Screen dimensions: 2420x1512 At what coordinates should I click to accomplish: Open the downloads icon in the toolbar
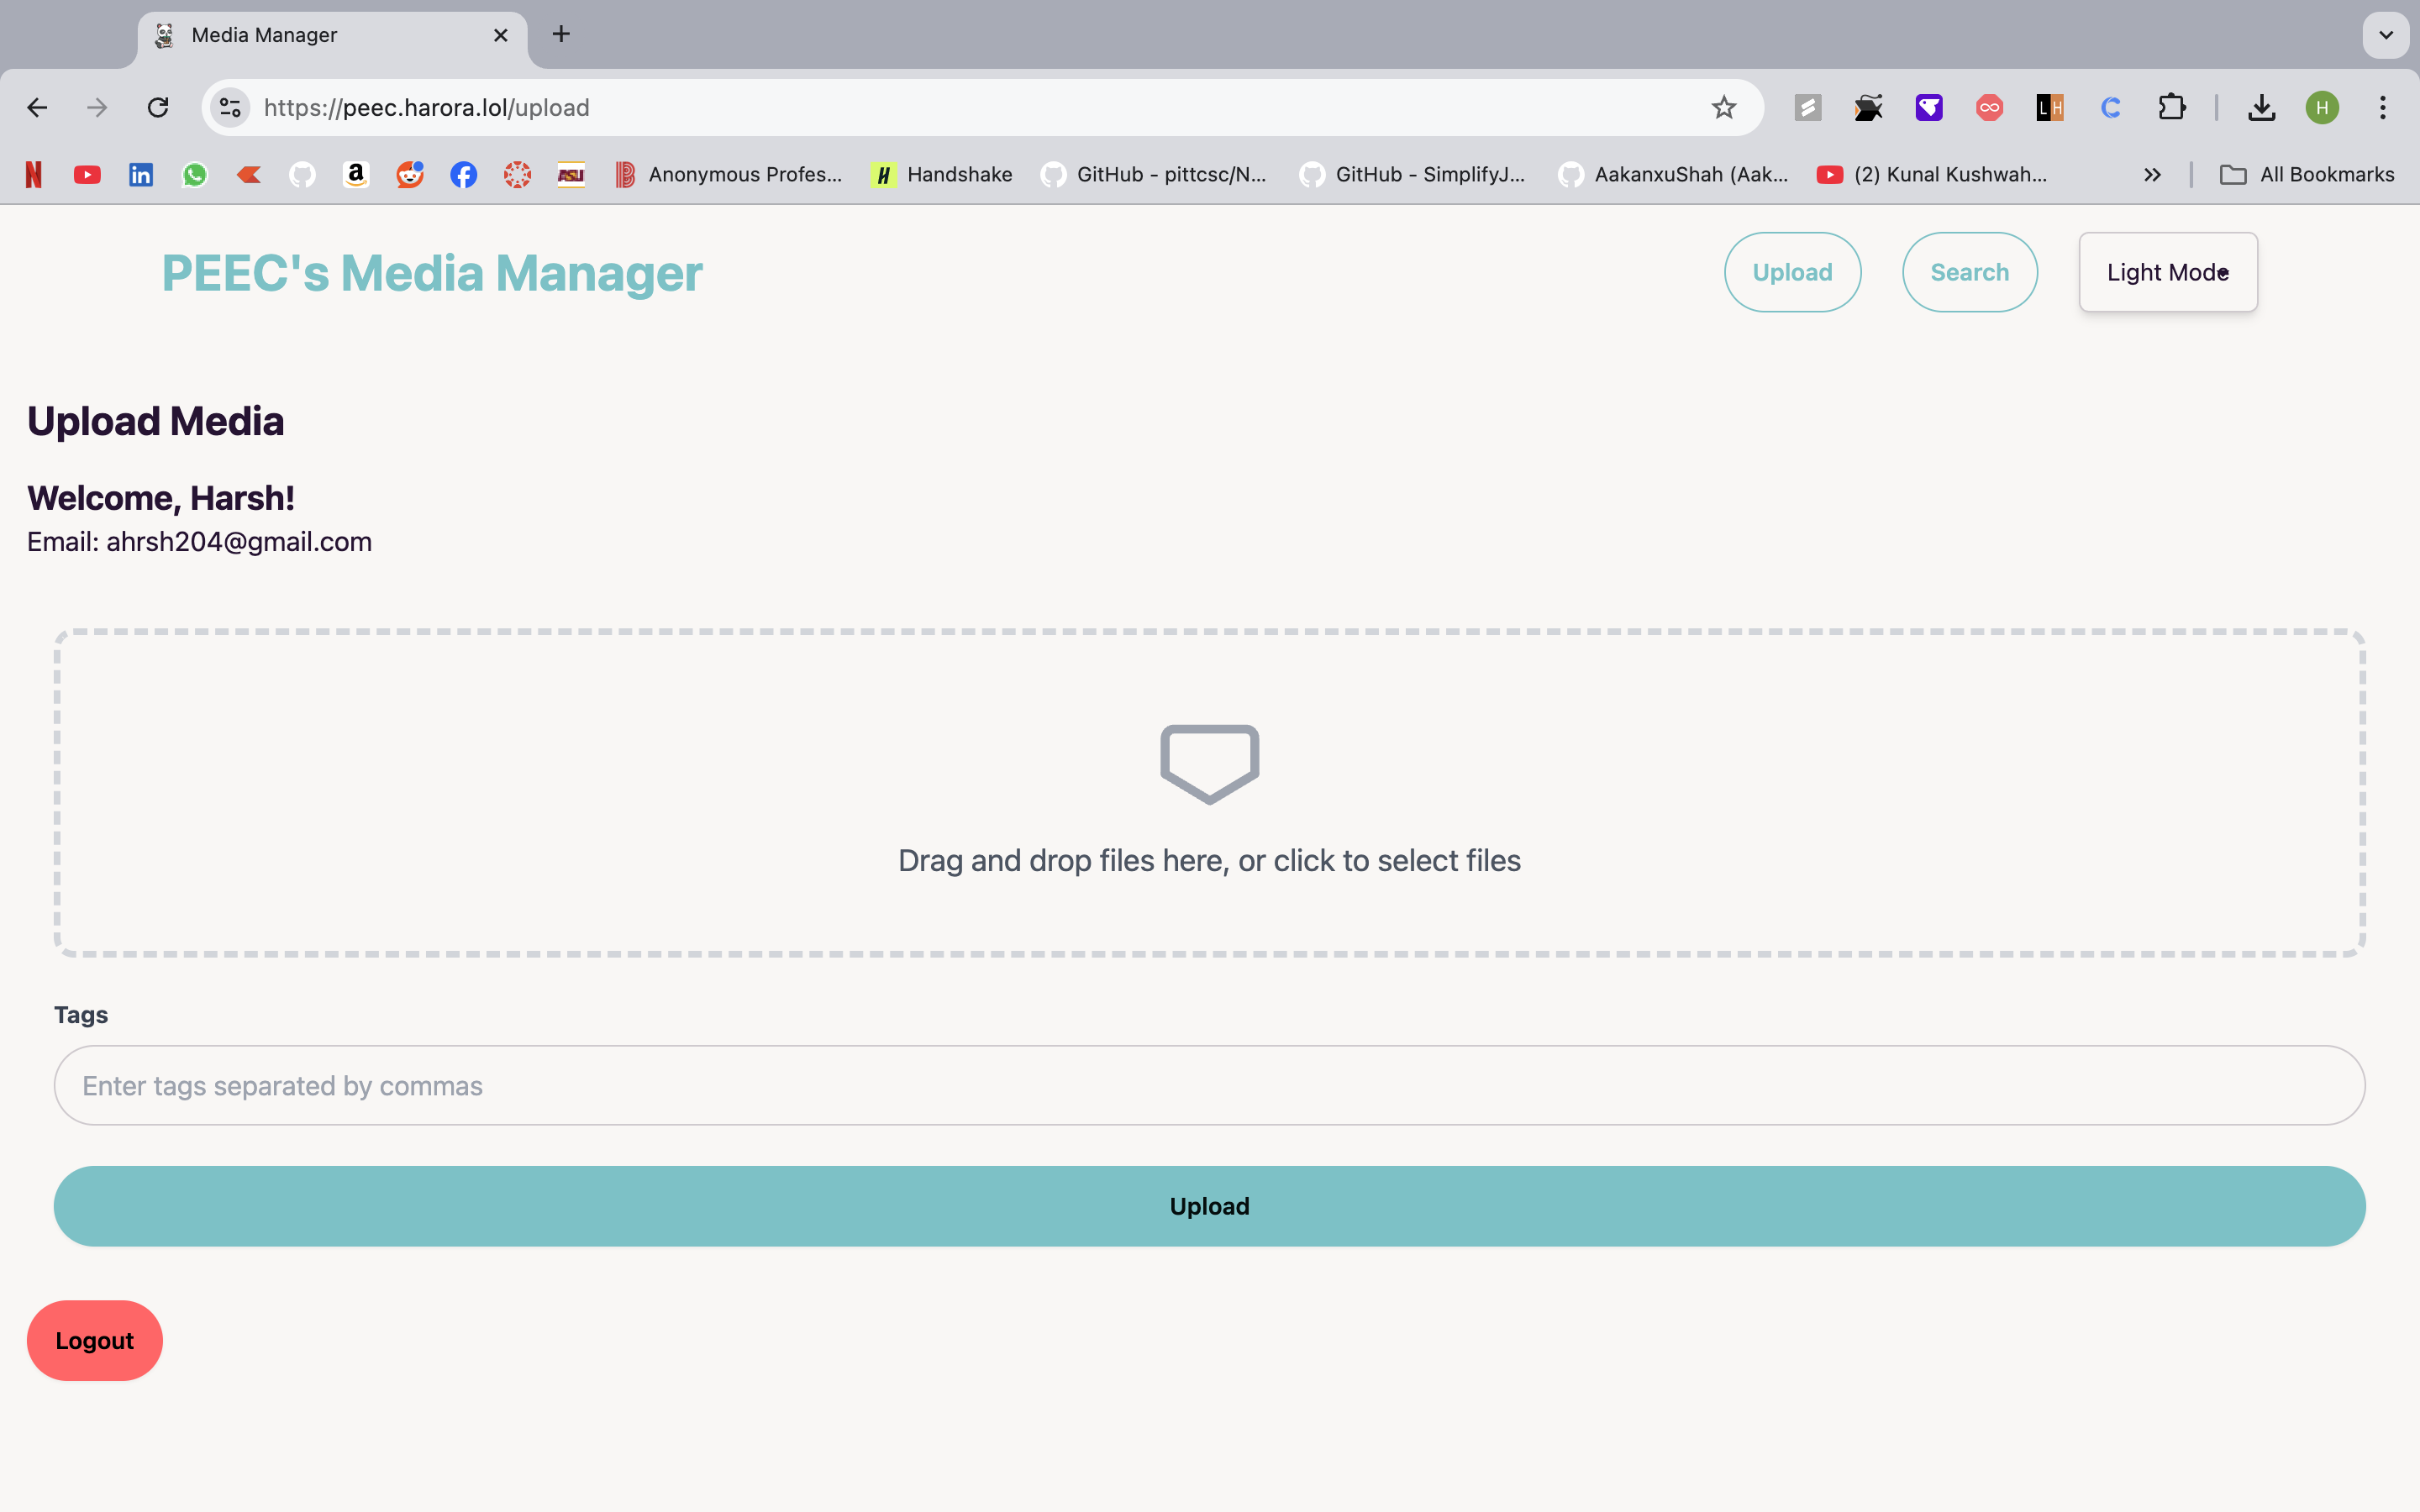[2261, 107]
